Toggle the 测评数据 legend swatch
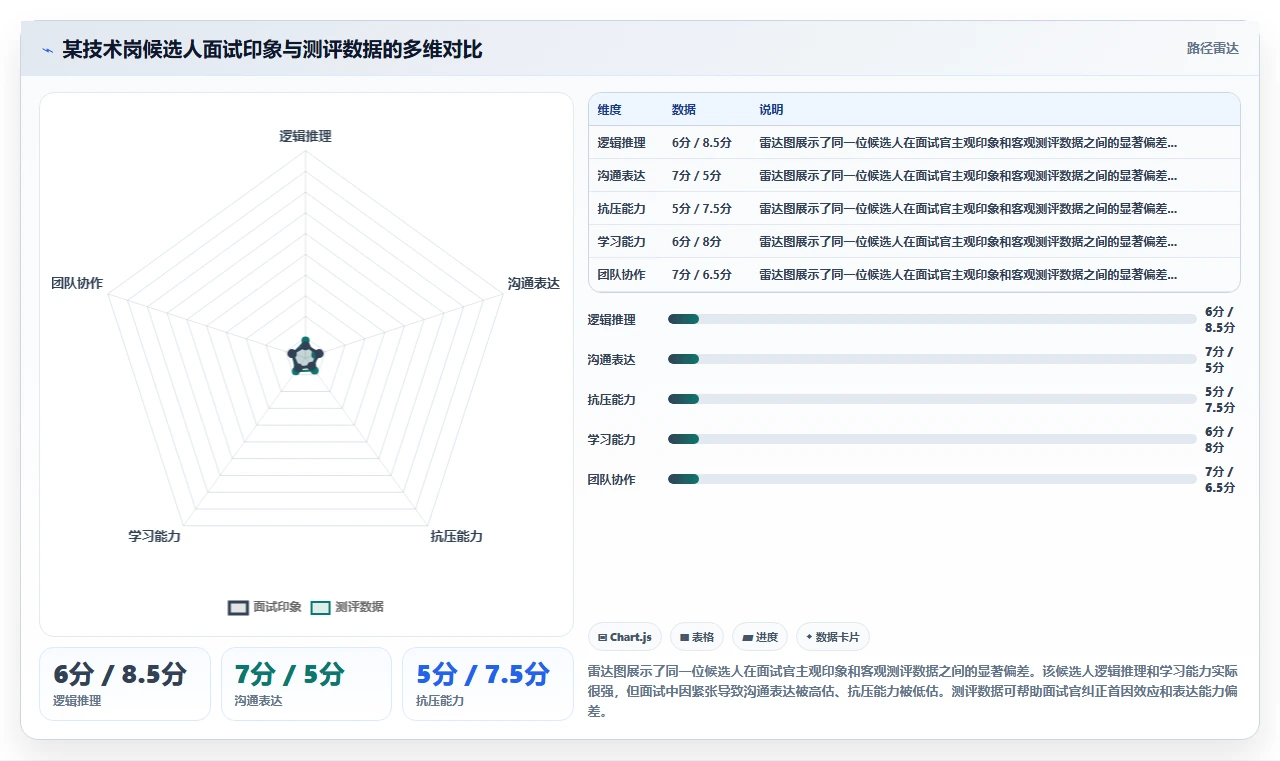This screenshot has width=1280, height=761. coord(320,607)
